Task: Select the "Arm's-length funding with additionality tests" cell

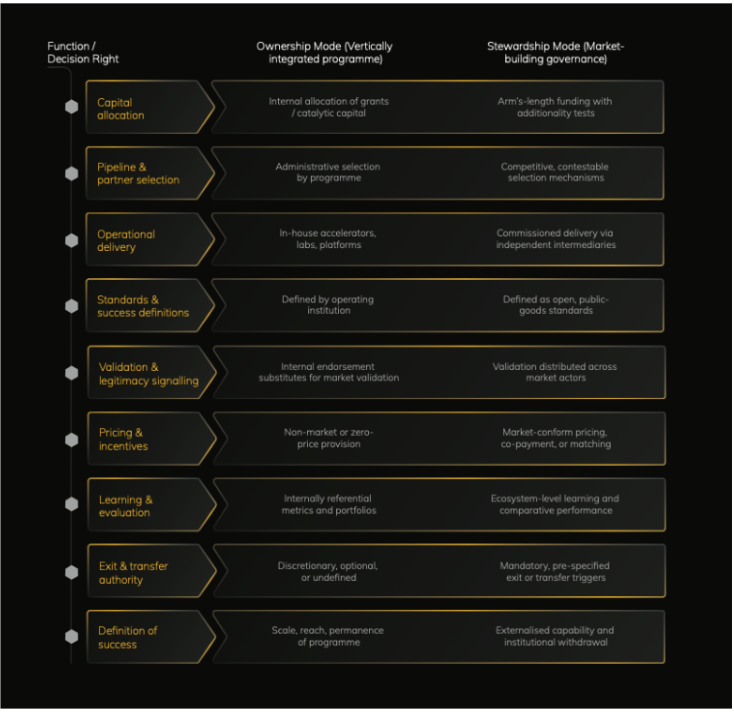Action: [555, 107]
